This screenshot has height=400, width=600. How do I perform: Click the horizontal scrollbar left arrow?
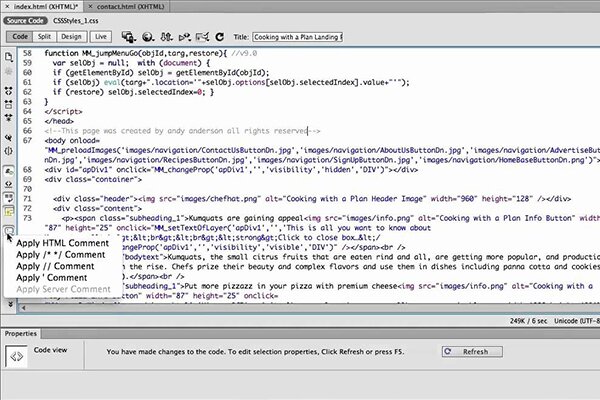pyautogui.click(x=24, y=308)
